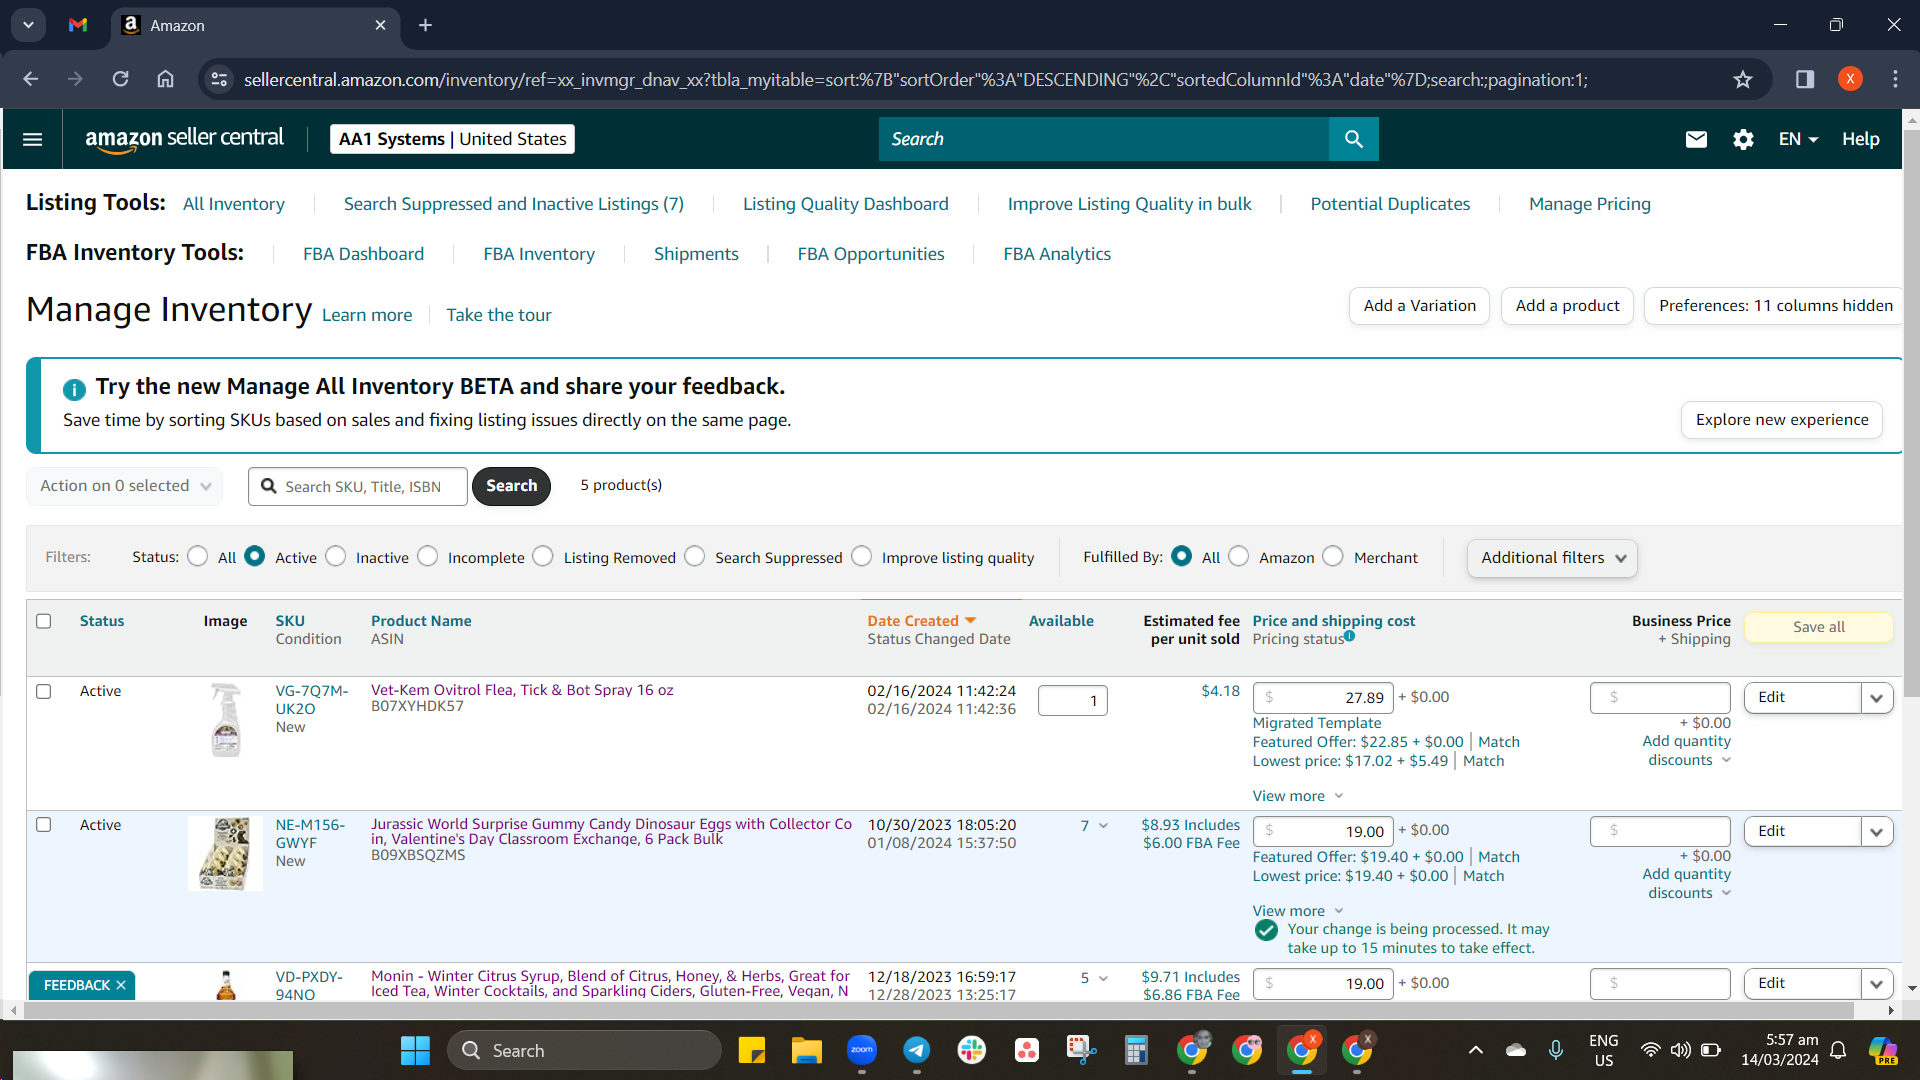The image size is (1920, 1080).
Task: View site information icon in address bar
Action: coord(219,79)
